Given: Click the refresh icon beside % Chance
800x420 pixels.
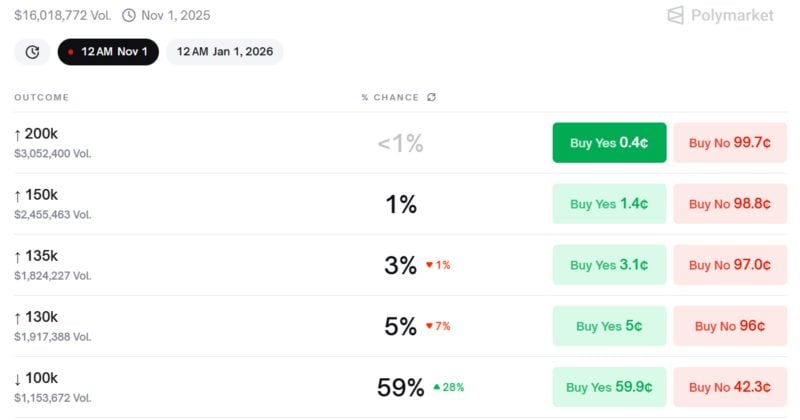Looking at the screenshot, I should click(x=431, y=97).
